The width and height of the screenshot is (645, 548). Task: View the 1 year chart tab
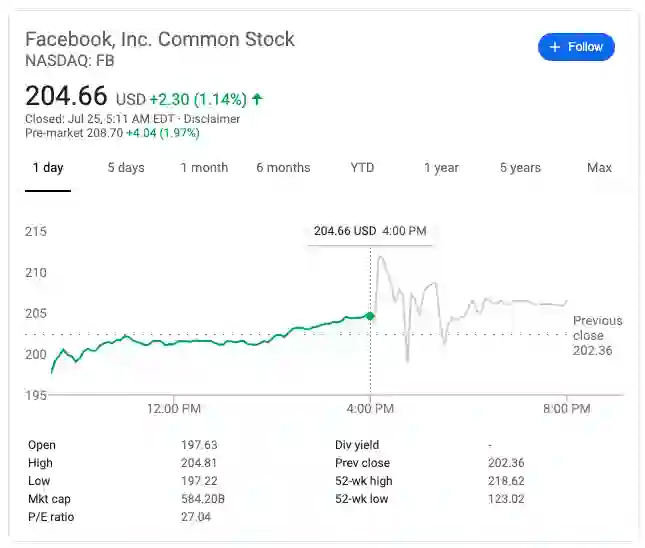(x=441, y=168)
